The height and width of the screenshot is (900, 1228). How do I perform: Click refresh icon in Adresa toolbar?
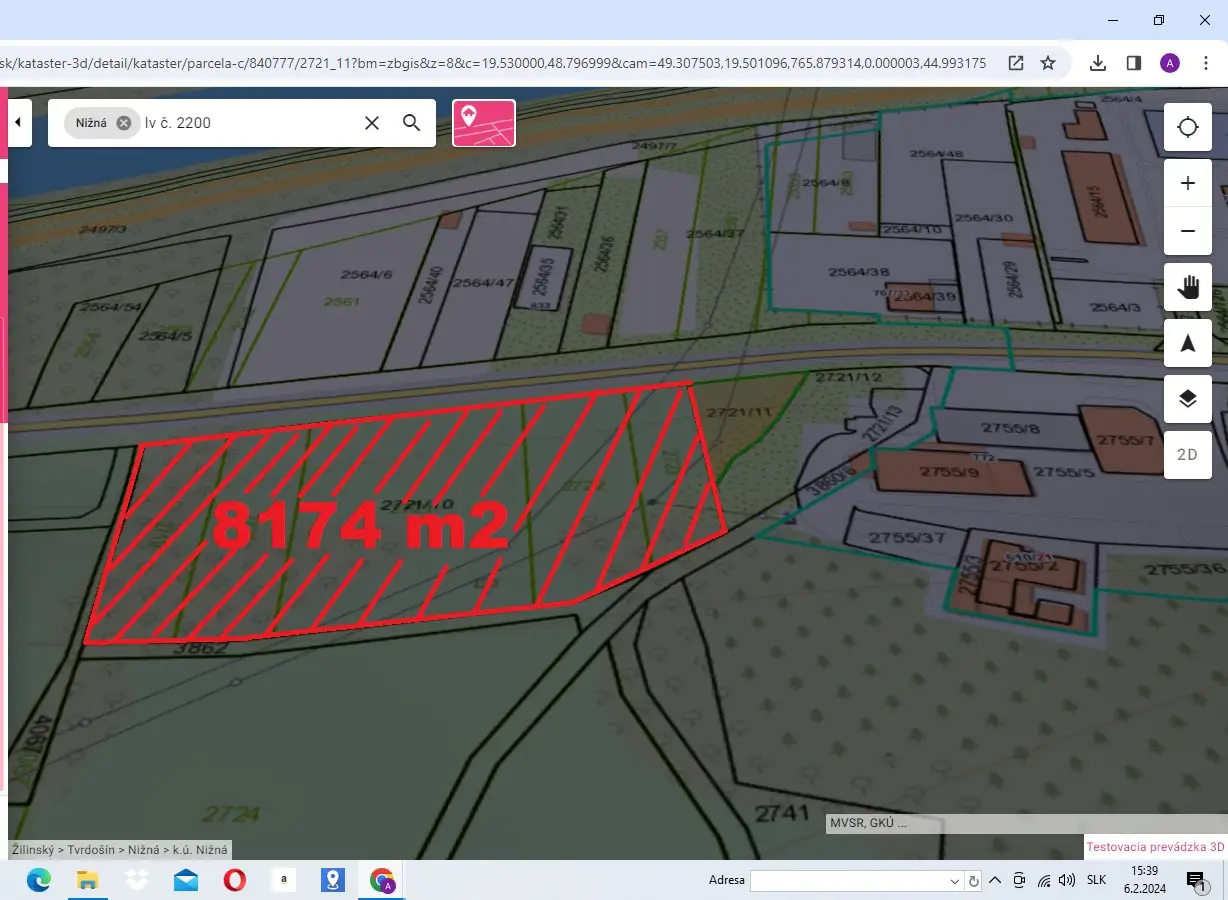pos(974,881)
